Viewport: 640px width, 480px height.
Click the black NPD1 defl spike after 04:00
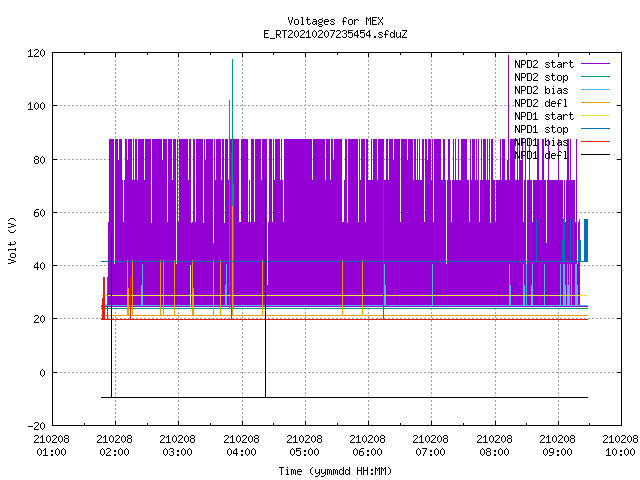pyautogui.click(x=265, y=286)
